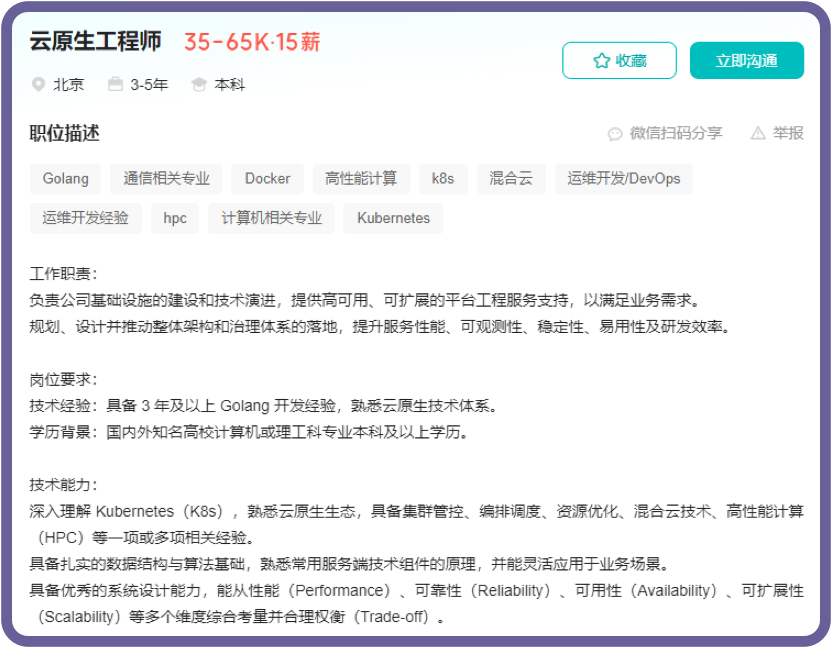Open the 微信扫码分享 link
The image size is (832, 648).
675,133
